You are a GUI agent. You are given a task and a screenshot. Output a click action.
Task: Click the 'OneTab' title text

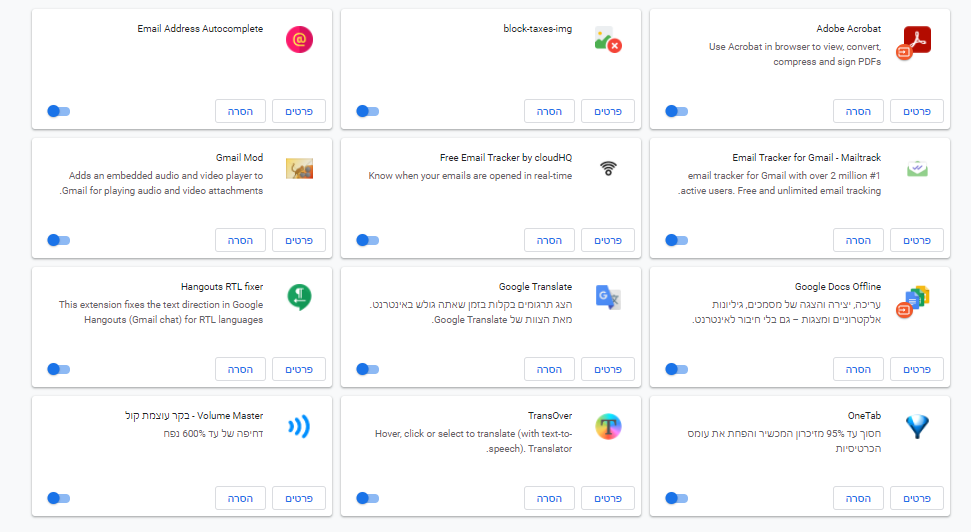pos(864,416)
